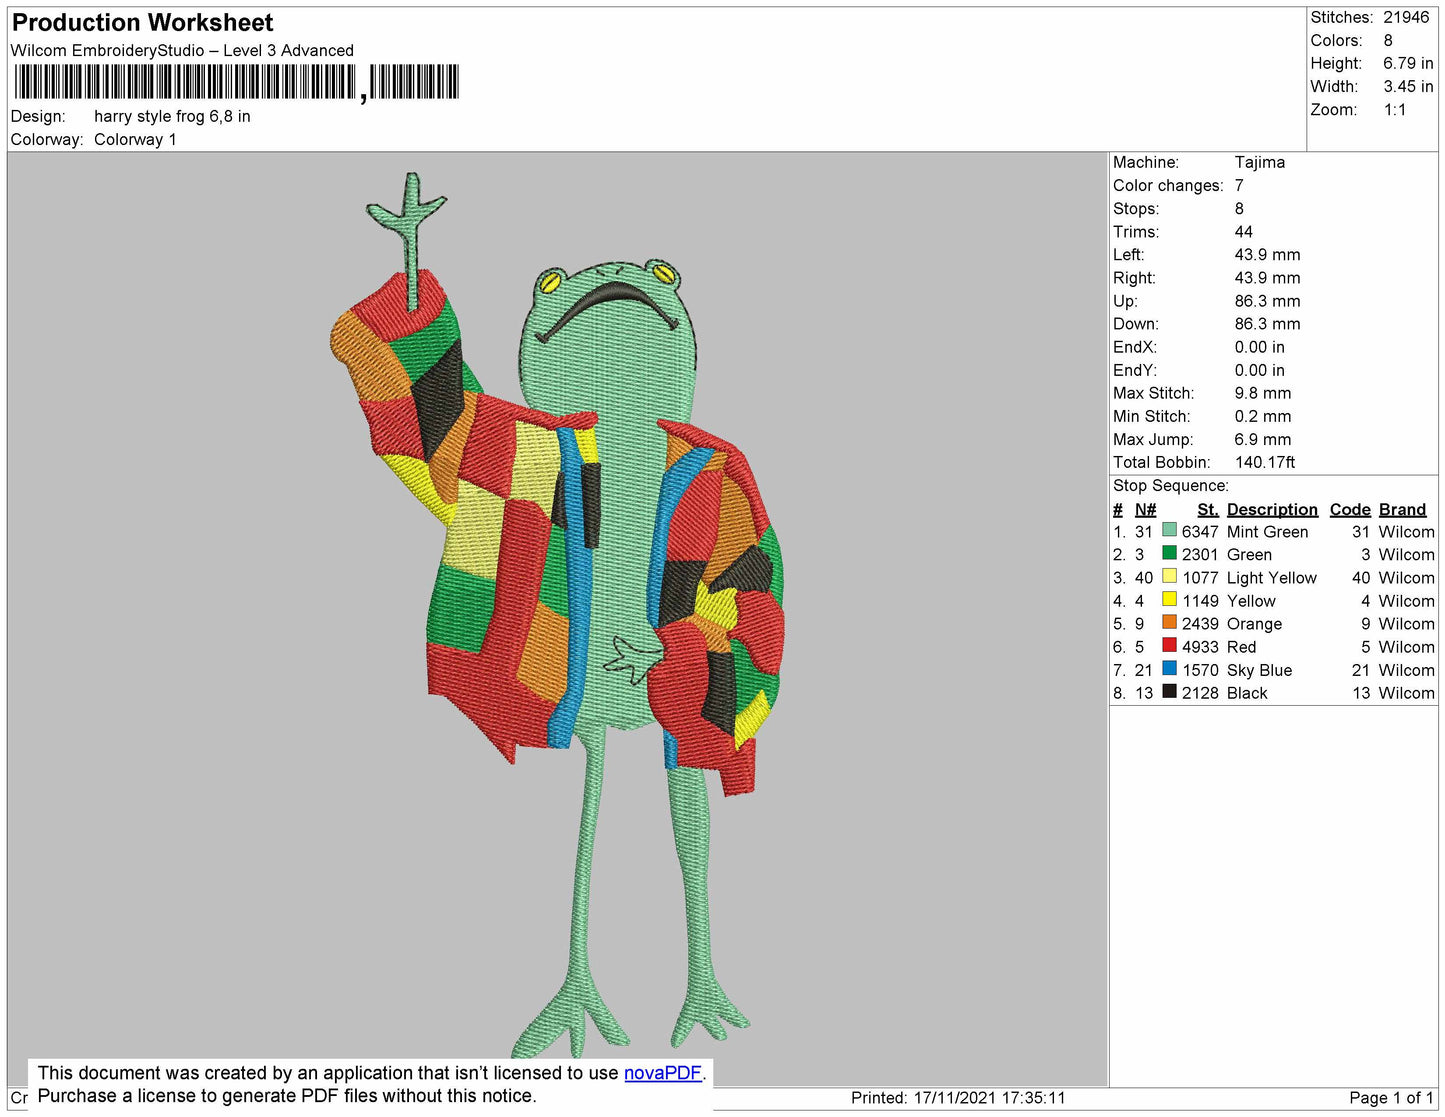Click the Colors value '8' in the header
Screen dimensions: 1445x1117
[x=1388, y=40]
